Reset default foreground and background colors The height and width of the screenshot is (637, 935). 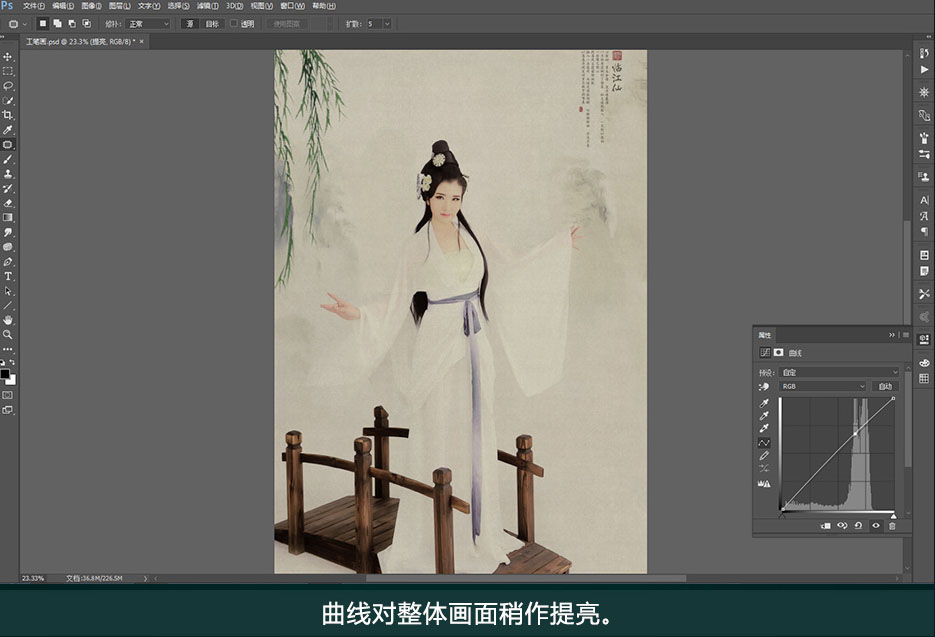coord(2,362)
